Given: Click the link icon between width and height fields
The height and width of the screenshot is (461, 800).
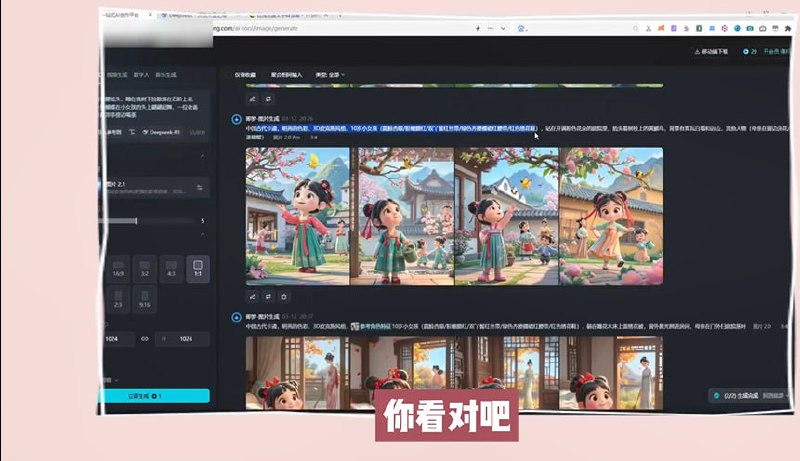Looking at the screenshot, I should 145,339.
